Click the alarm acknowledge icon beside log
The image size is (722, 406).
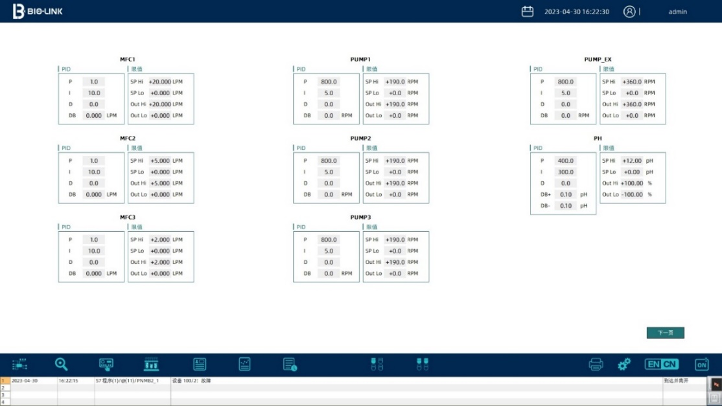tap(715, 384)
